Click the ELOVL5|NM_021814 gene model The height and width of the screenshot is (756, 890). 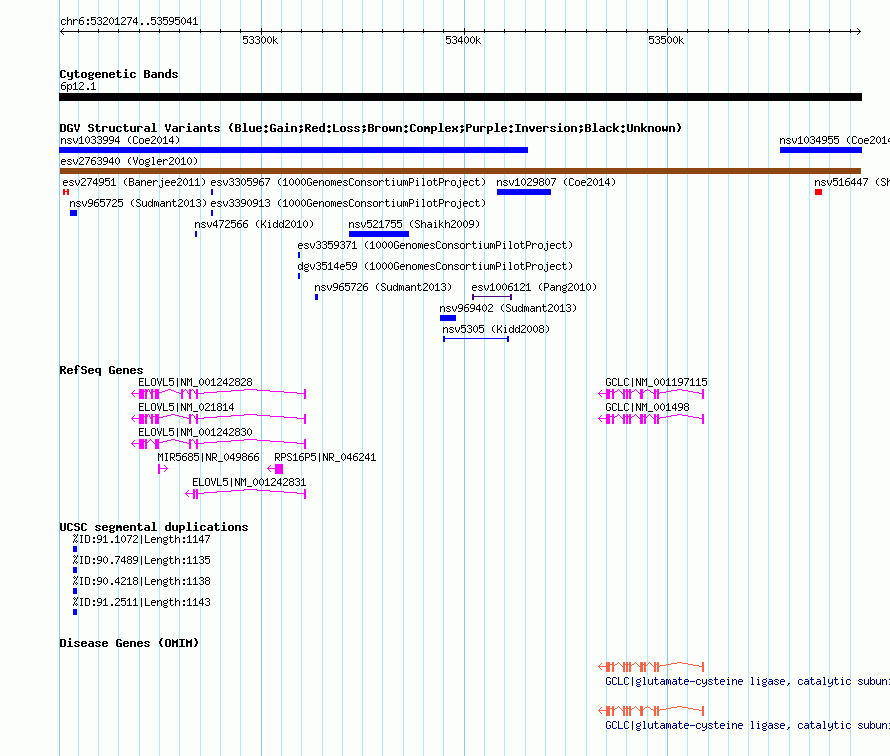219,419
